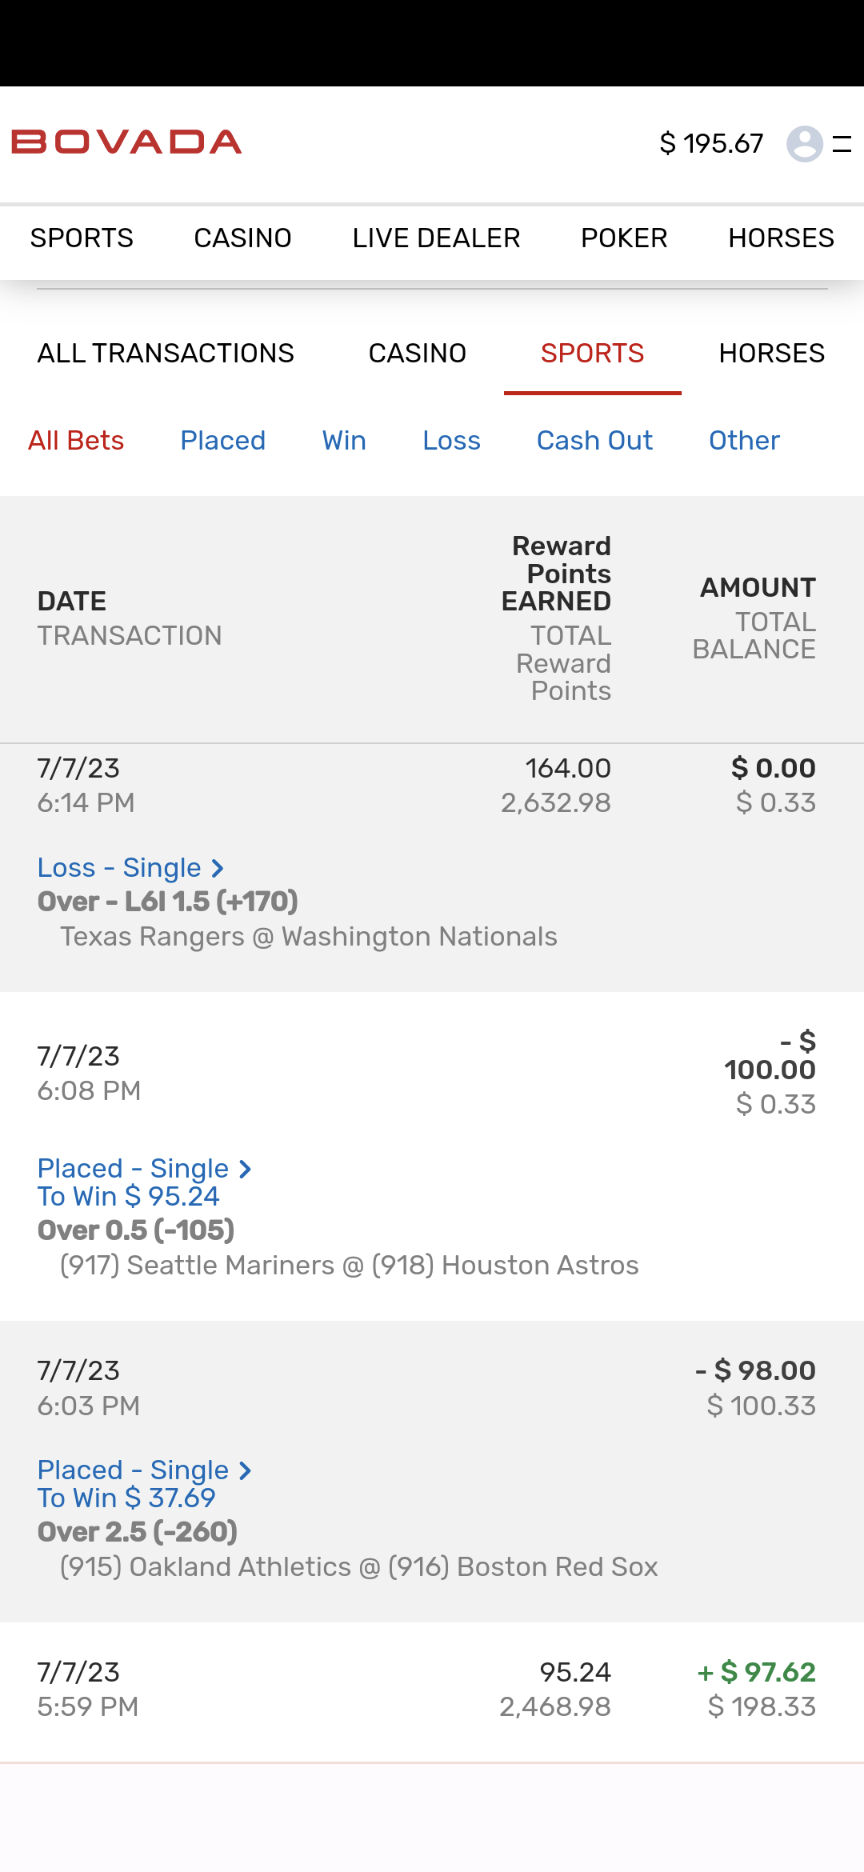Filter by Placed bets
This screenshot has width=864, height=1872.
(223, 441)
